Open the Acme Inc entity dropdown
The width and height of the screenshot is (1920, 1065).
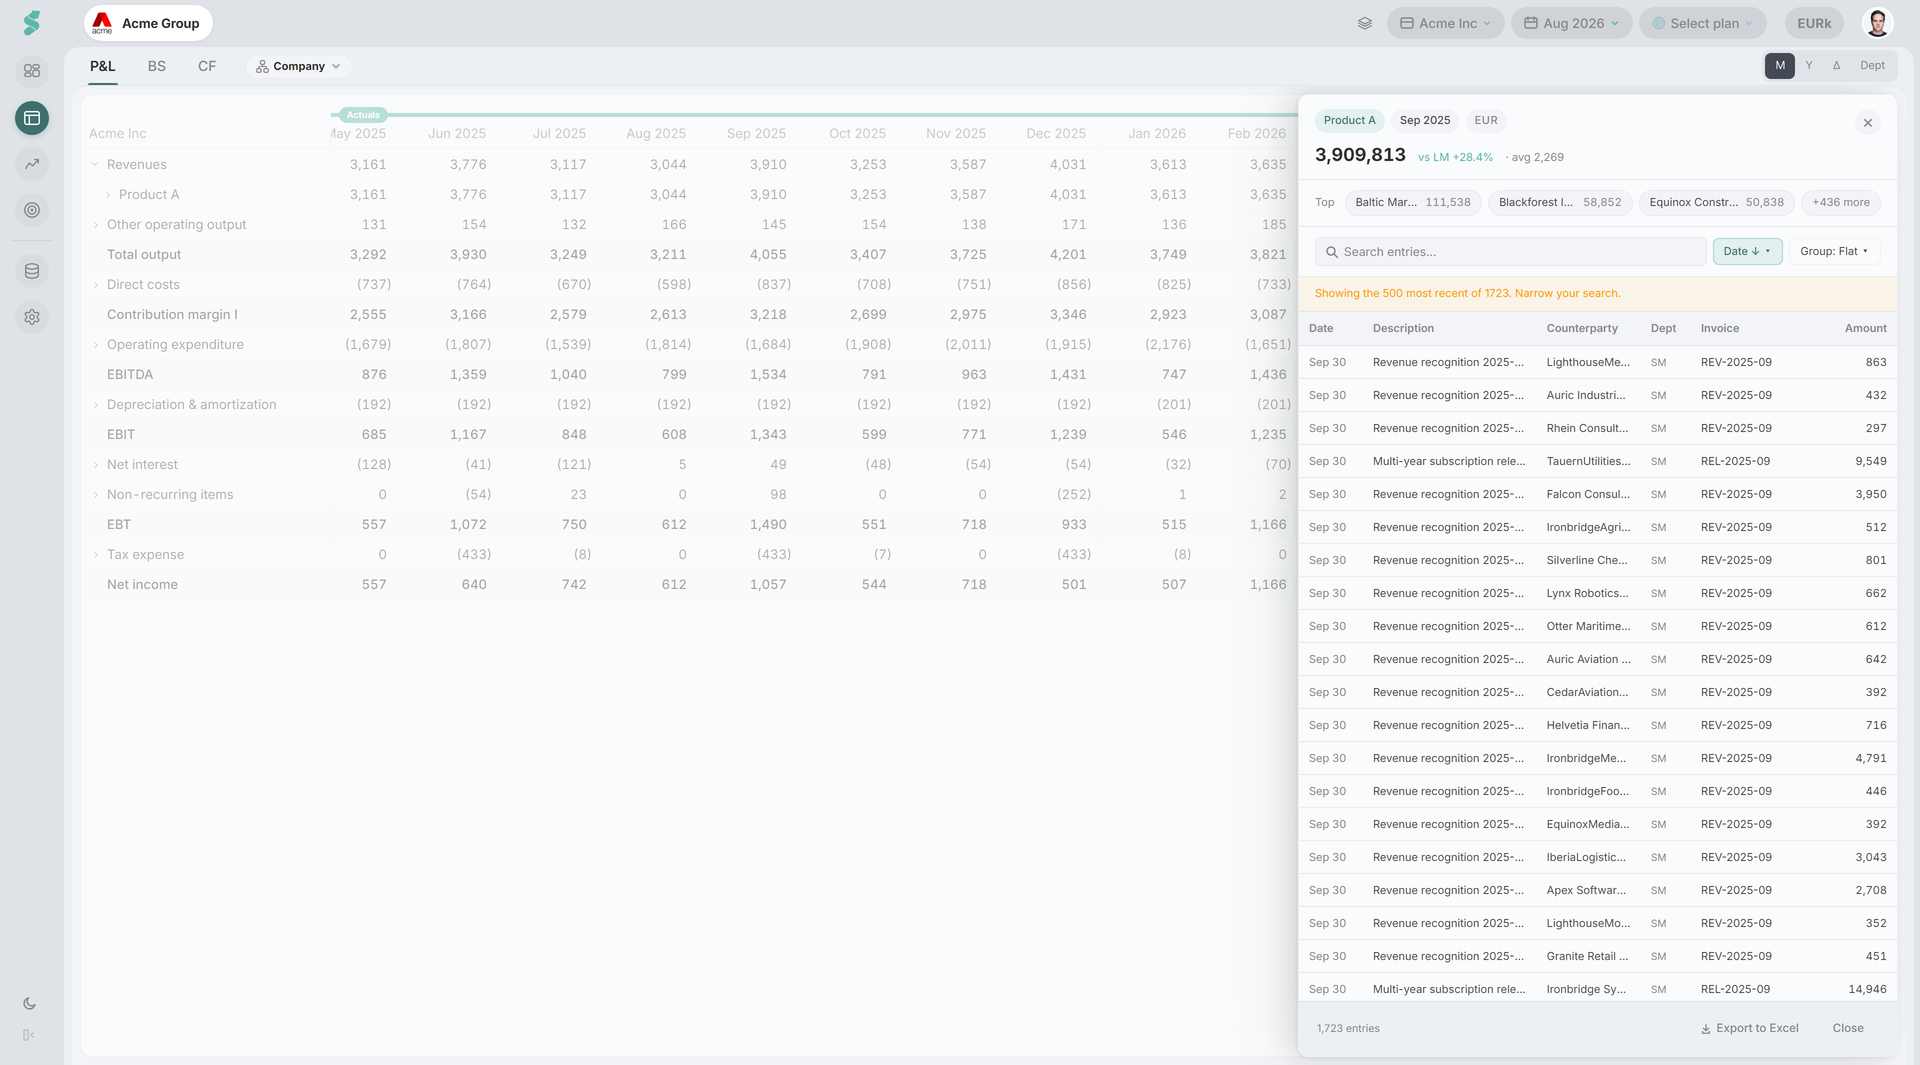pyautogui.click(x=1445, y=23)
